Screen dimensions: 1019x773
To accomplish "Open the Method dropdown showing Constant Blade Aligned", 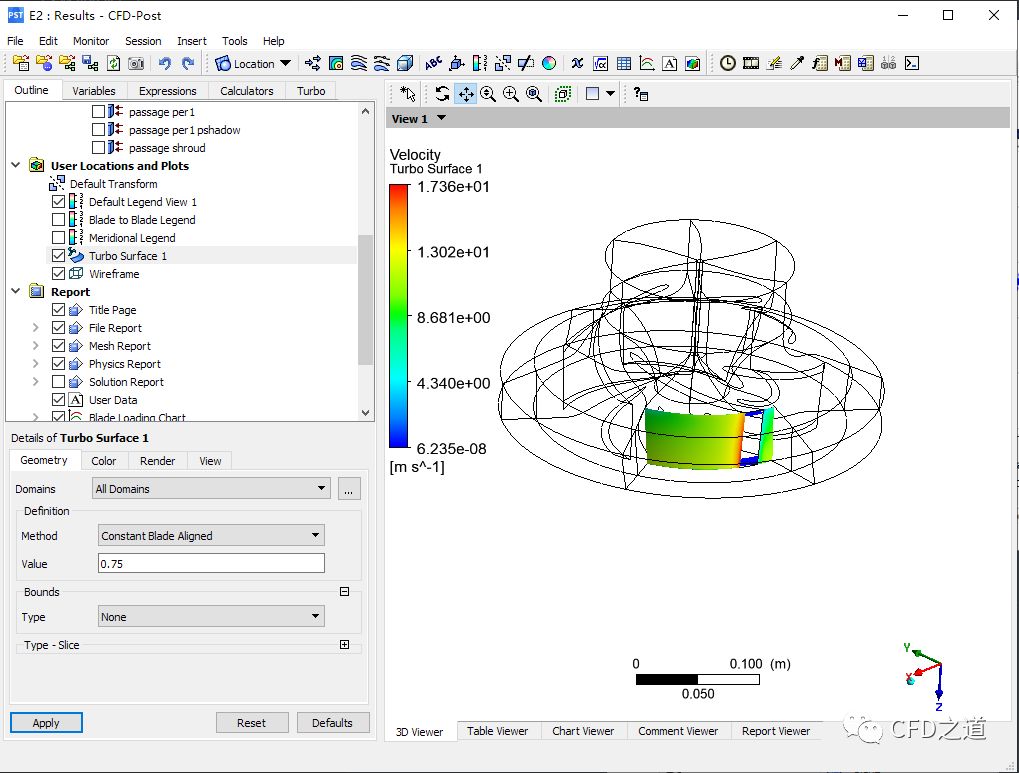I will (x=211, y=536).
